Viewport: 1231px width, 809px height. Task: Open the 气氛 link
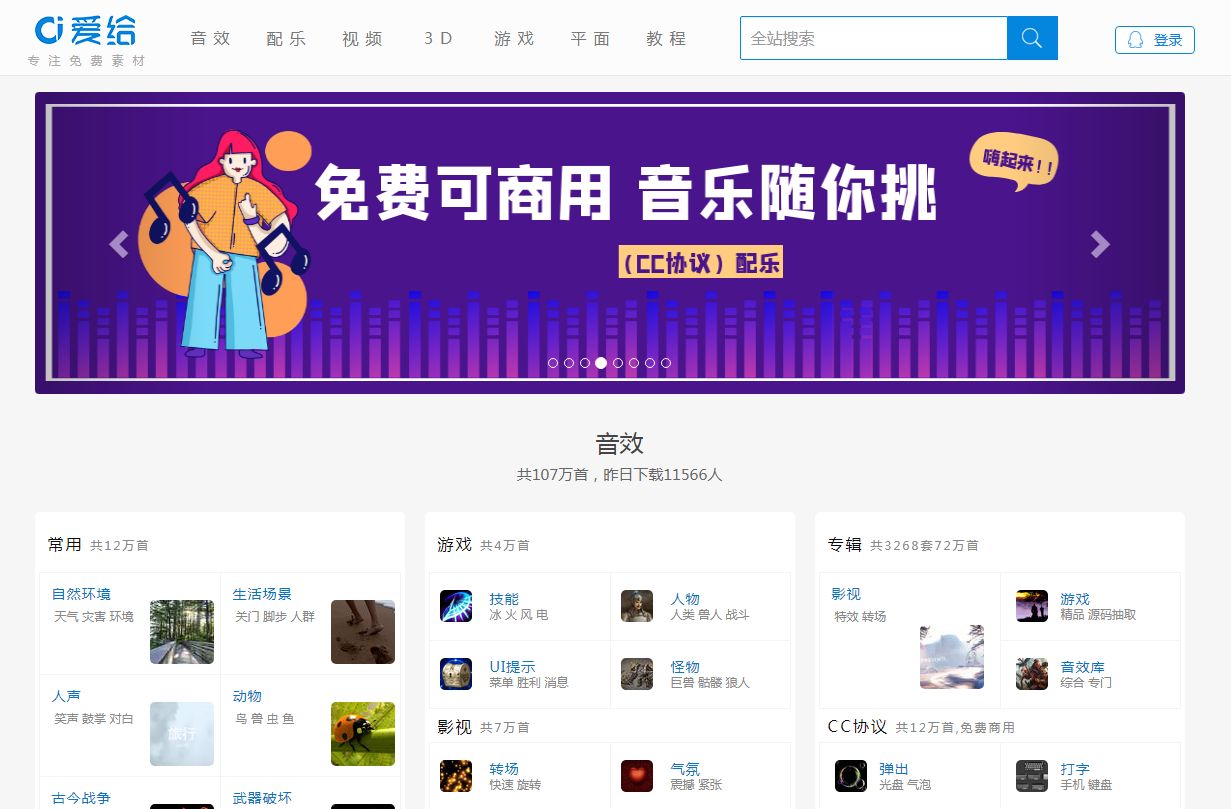(686, 769)
